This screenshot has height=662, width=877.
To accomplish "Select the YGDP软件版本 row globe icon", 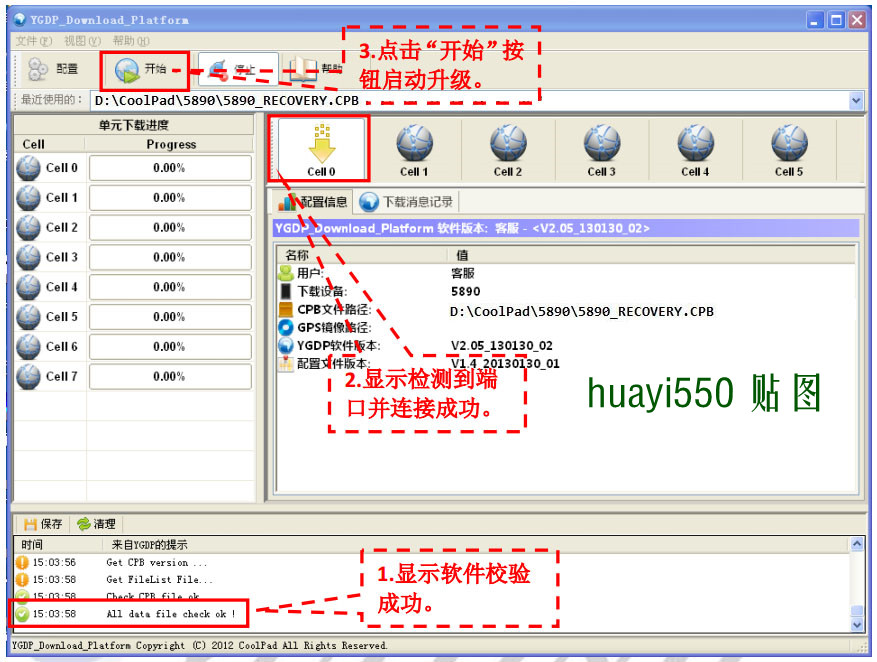I will [x=286, y=346].
